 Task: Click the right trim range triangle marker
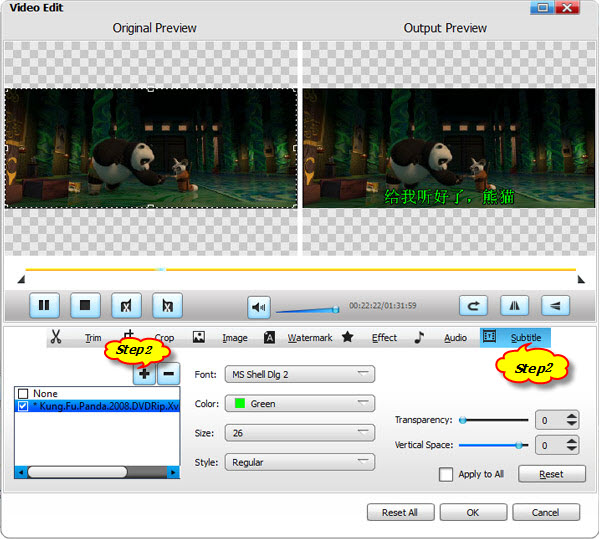click(581, 280)
